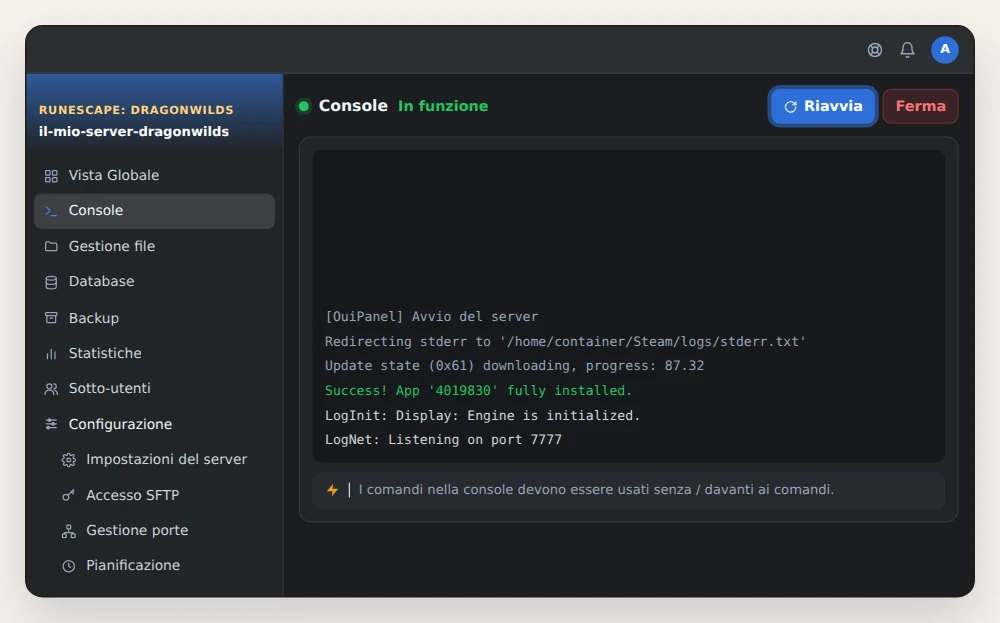Click the Impostazioni del server gear icon
Viewport: 1000px width, 623px height.
pyautogui.click(x=68, y=460)
